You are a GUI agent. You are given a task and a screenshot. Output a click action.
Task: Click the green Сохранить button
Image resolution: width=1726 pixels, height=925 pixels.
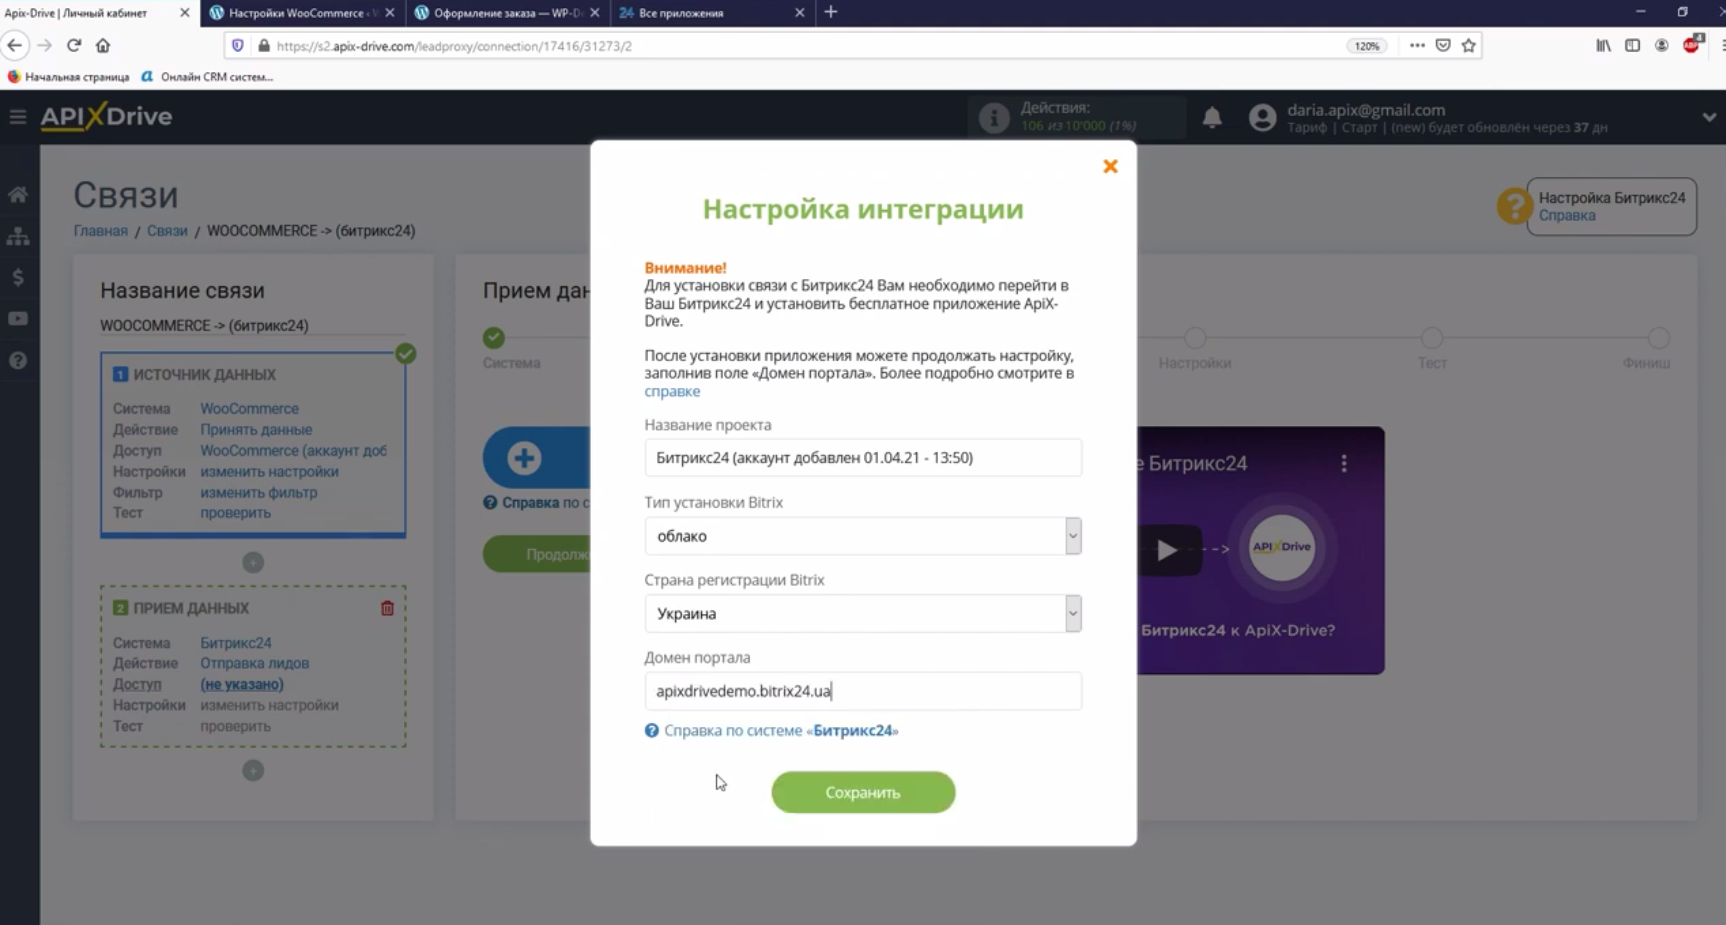(863, 792)
